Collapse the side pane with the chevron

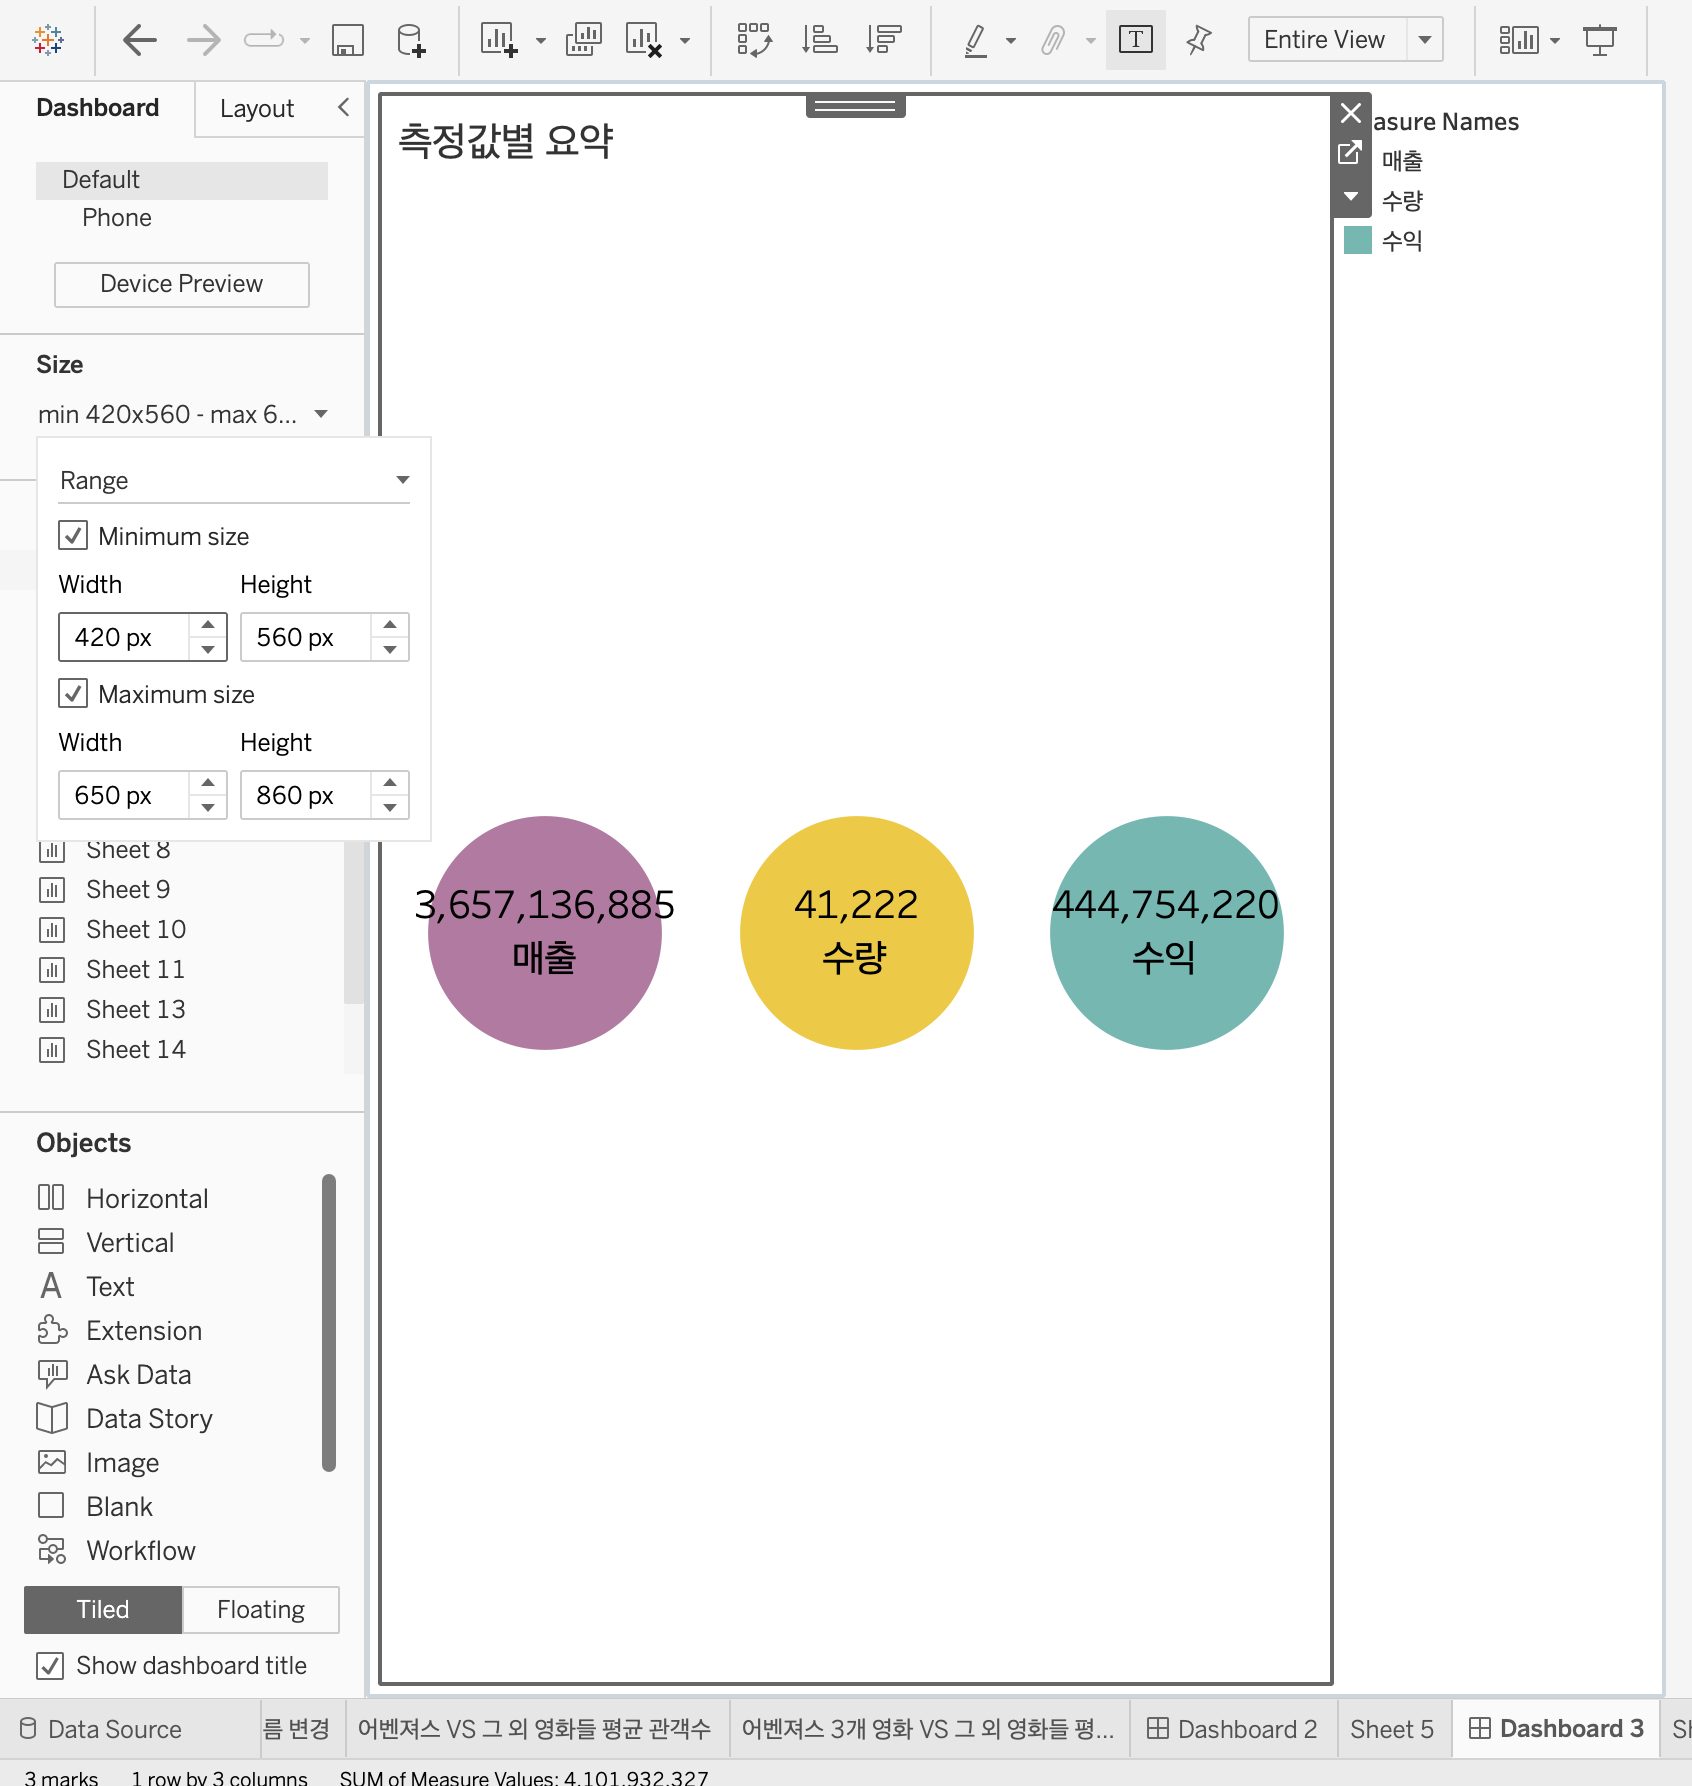(x=344, y=107)
